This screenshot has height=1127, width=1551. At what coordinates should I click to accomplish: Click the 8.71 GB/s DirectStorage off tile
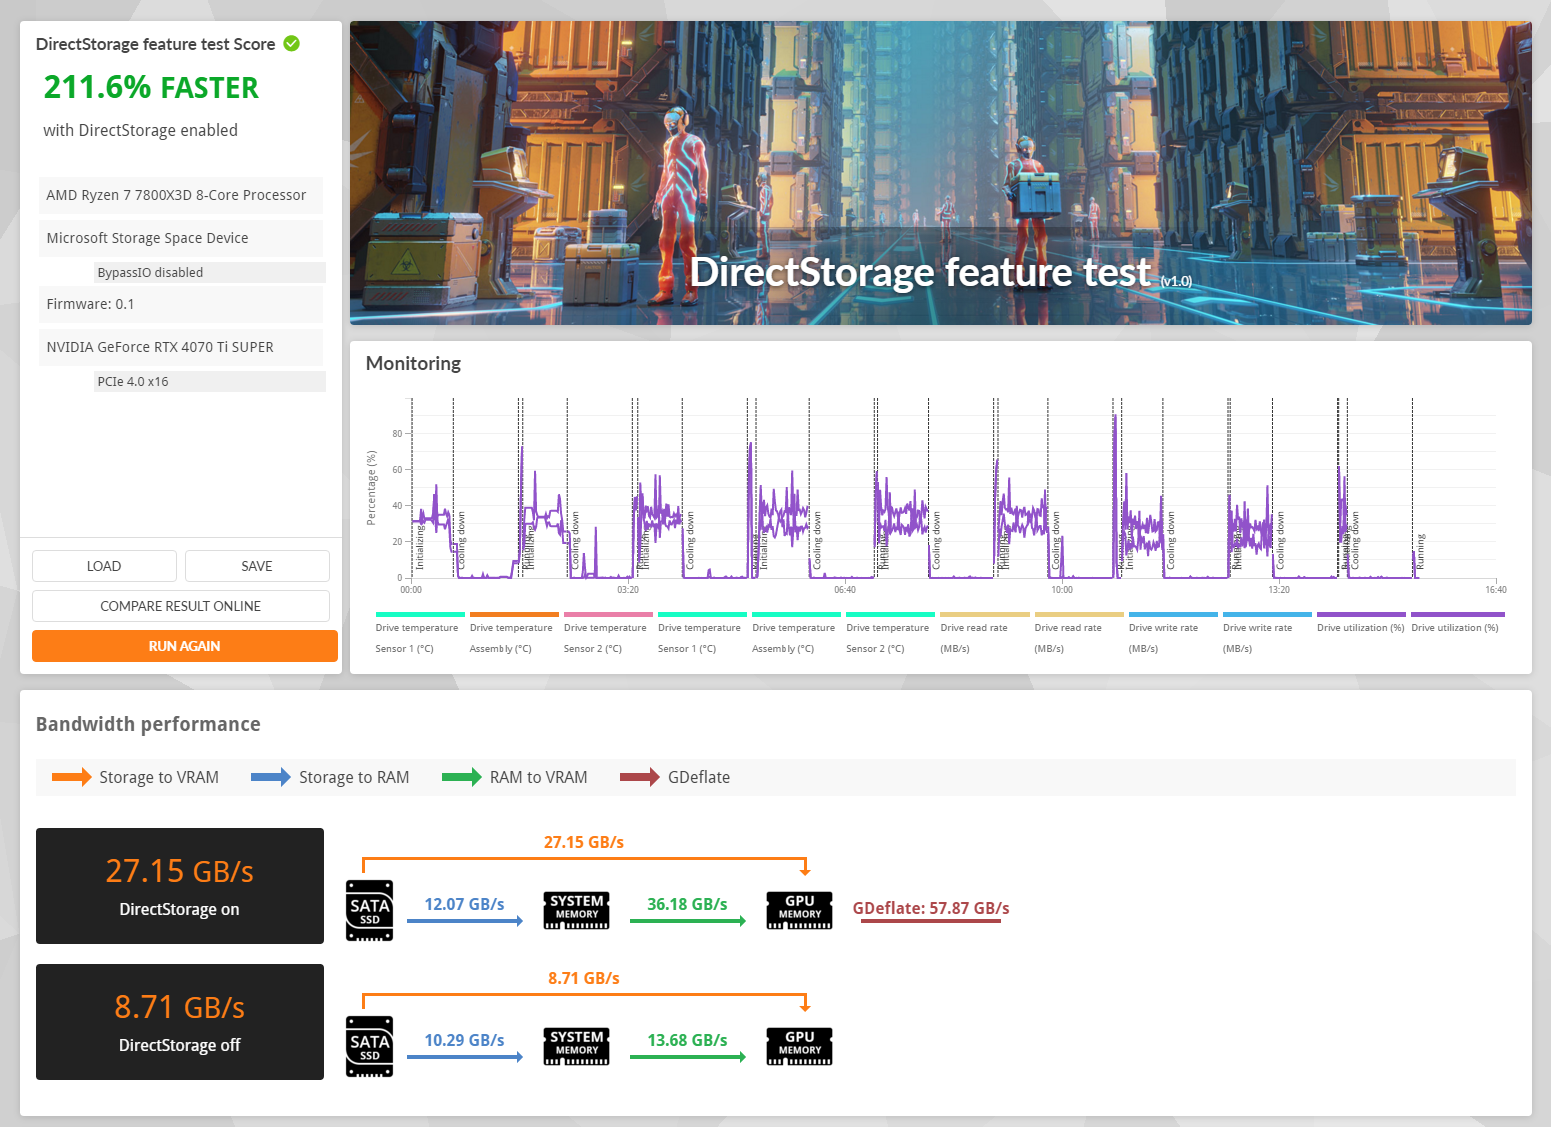pyautogui.click(x=180, y=1022)
